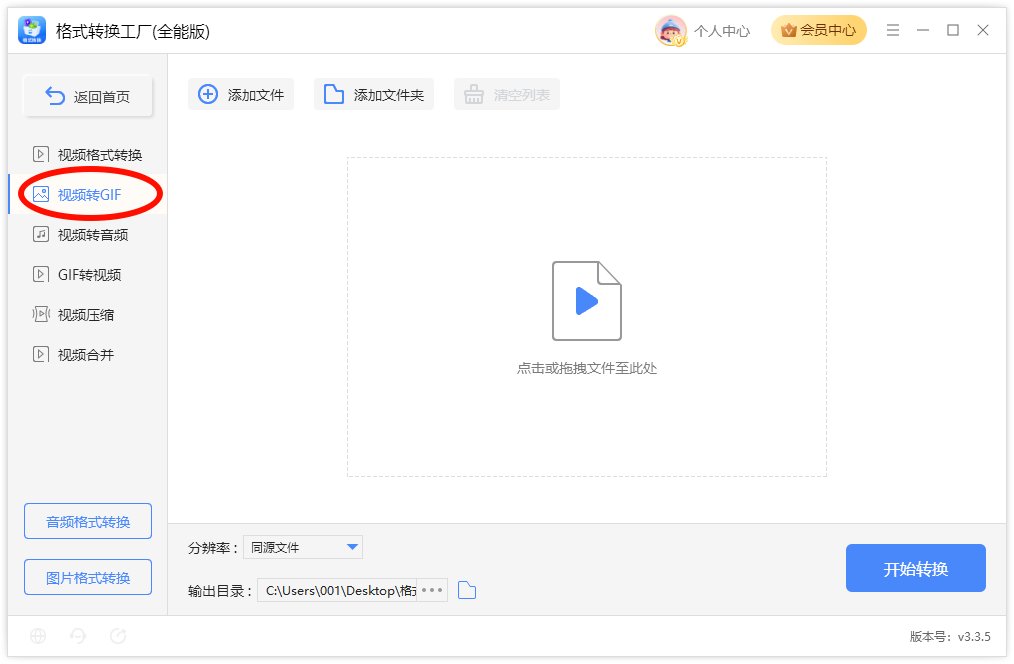Click the play file icon in drop area
This screenshot has width=1014, height=664.
tap(587, 301)
